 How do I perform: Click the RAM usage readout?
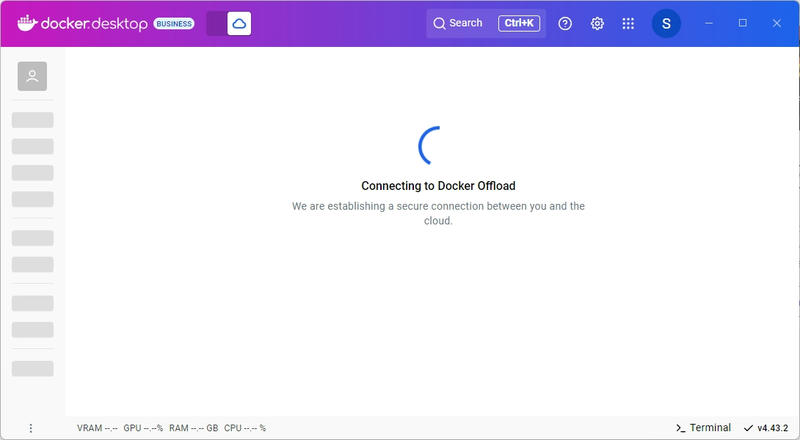coord(193,428)
